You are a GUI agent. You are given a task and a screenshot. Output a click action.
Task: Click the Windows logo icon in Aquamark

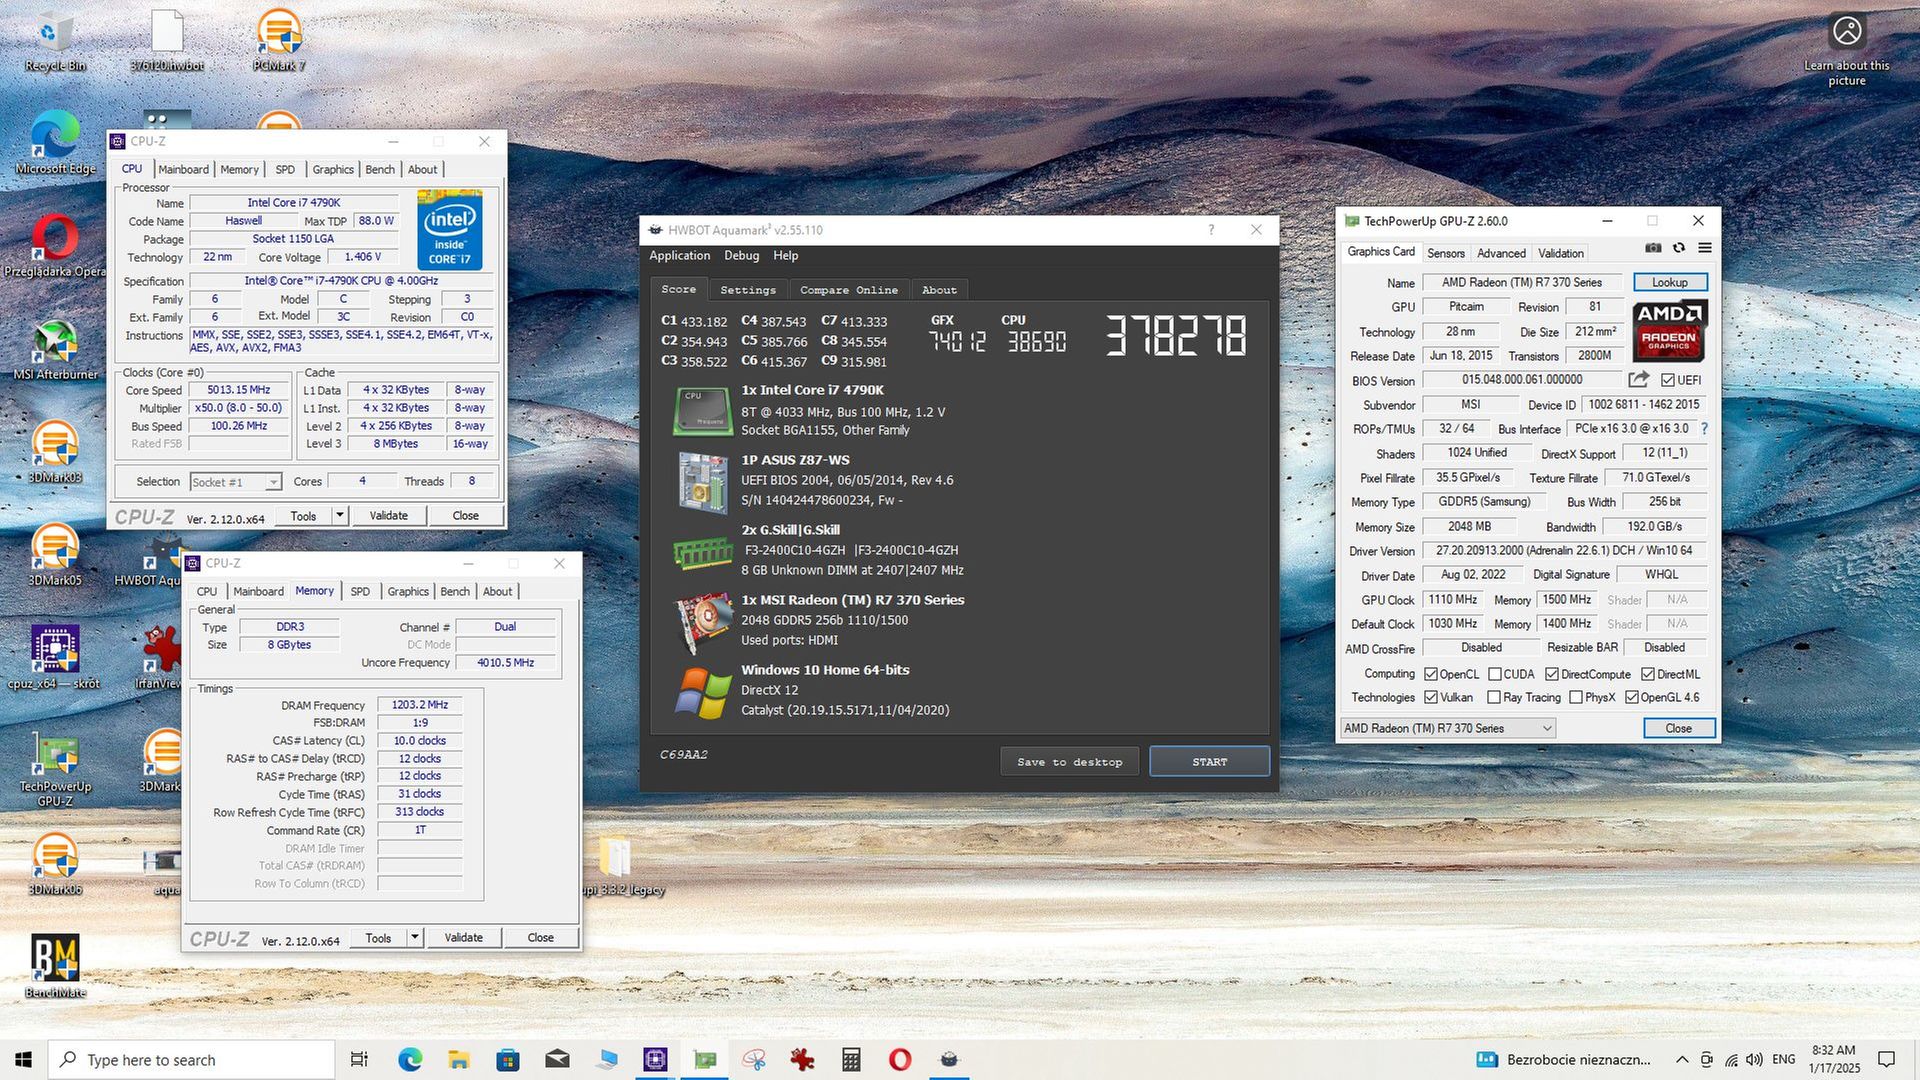point(702,691)
